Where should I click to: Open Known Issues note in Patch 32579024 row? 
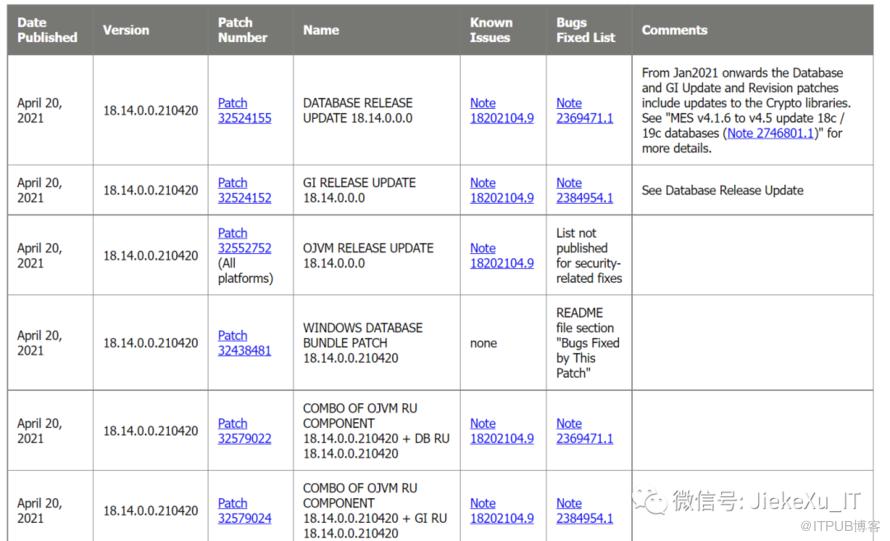click(x=502, y=510)
